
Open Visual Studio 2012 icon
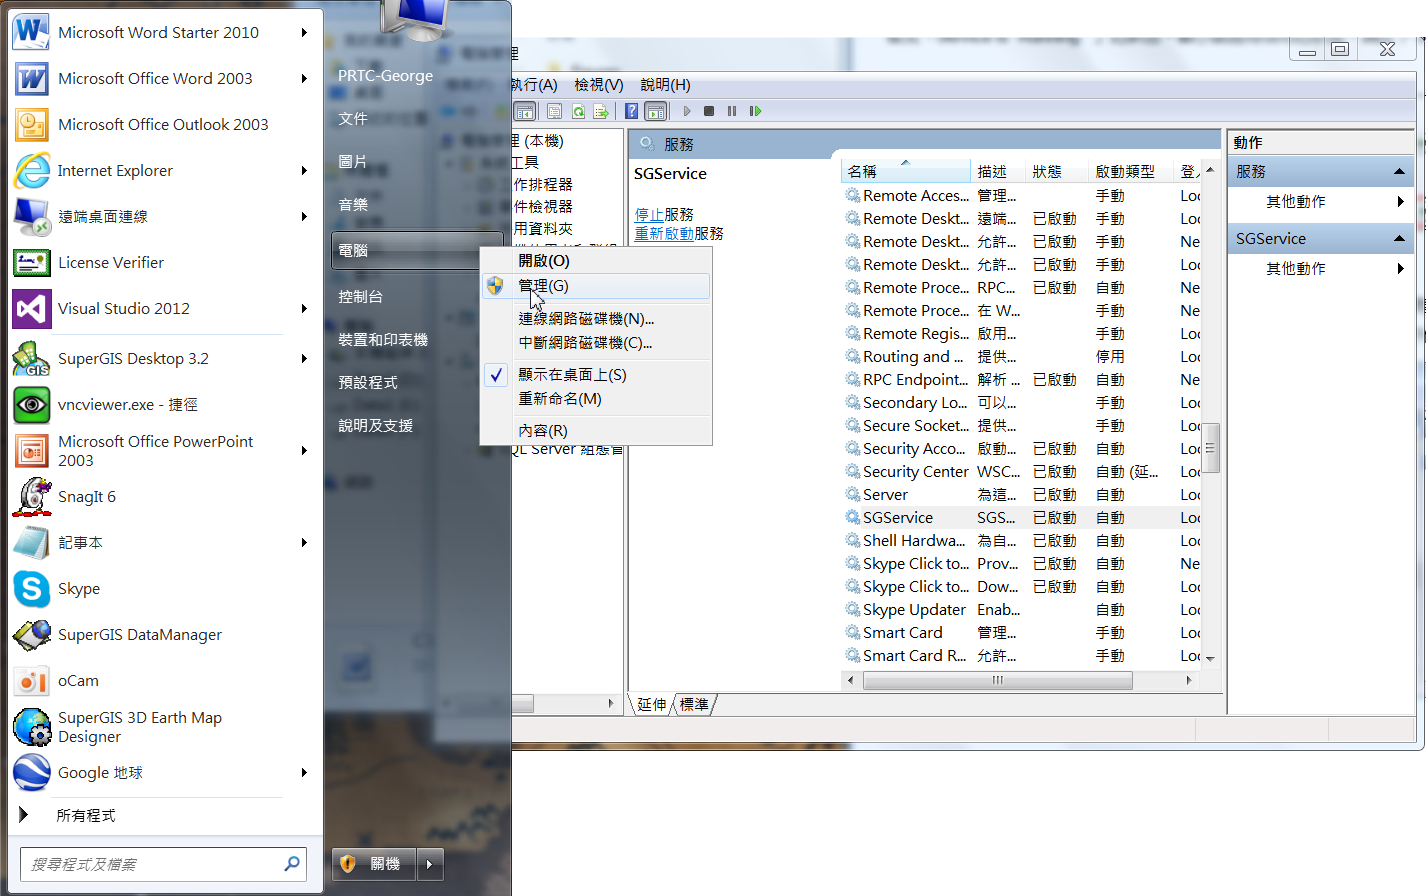point(31,308)
